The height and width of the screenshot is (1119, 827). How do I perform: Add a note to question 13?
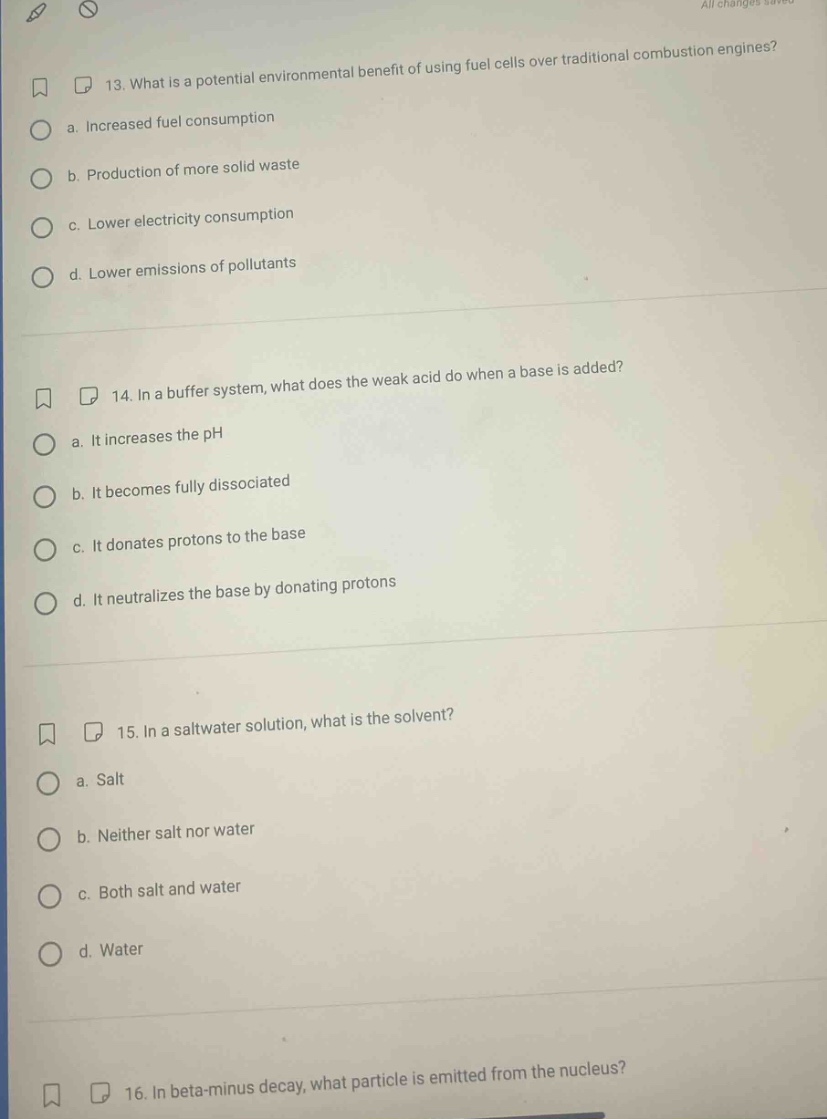pos(84,86)
